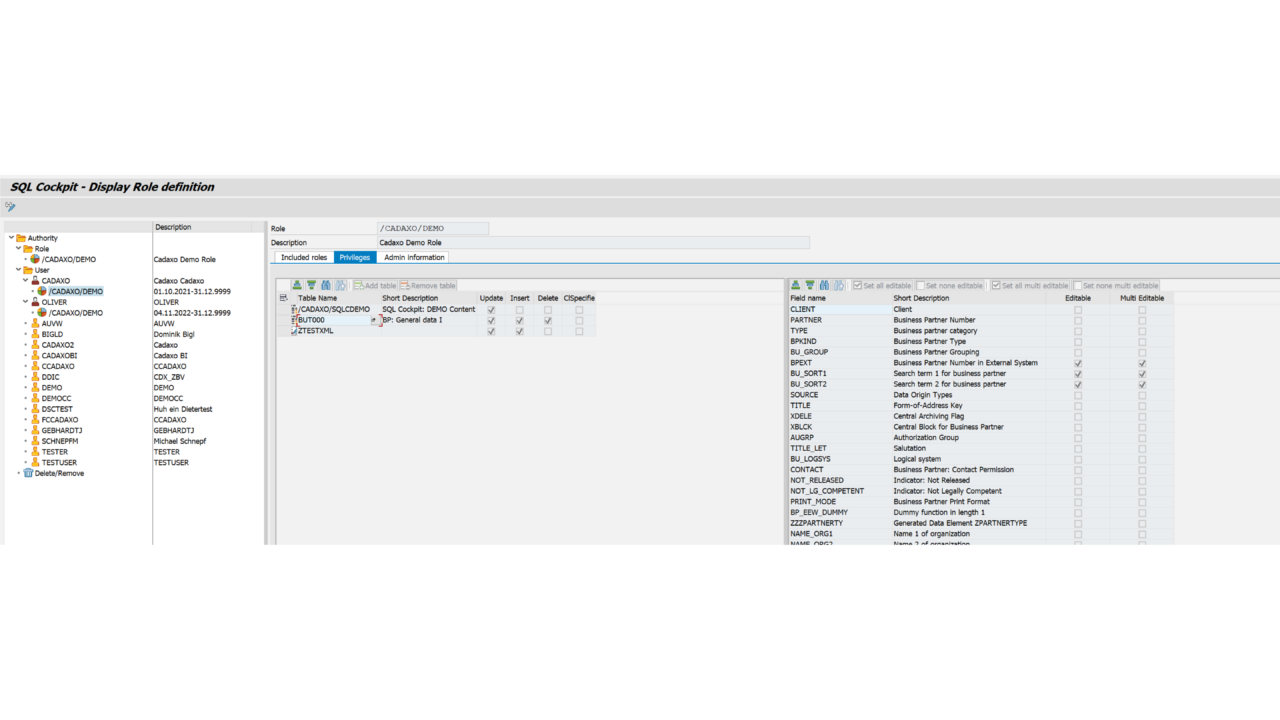Open the value help dropdown on BUT000 cell
The height and width of the screenshot is (720, 1280).
374,319
